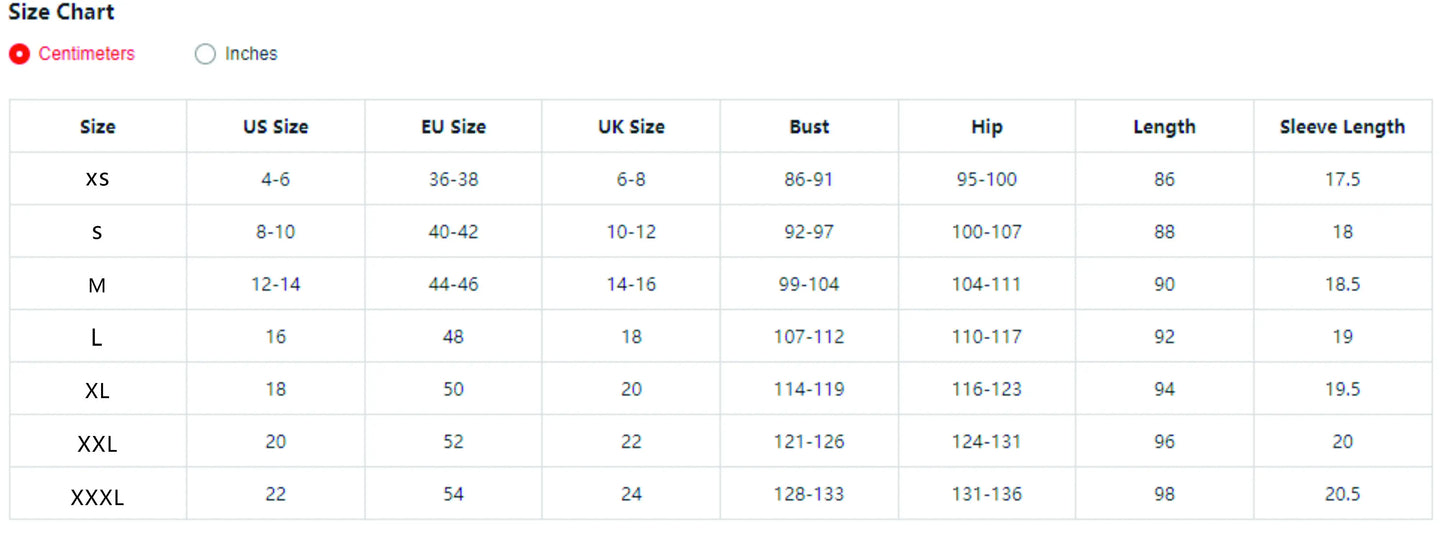
Task: Click the XS size row label
Action: pyautogui.click(x=97, y=180)
